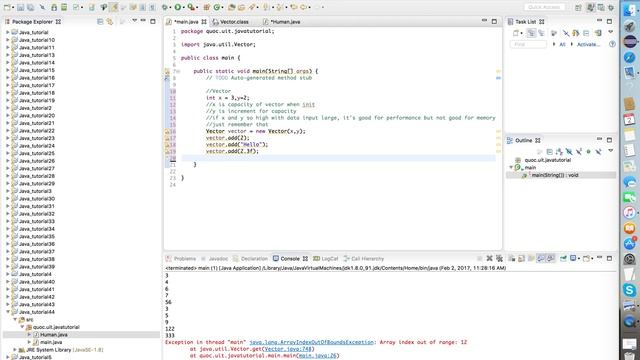The width and height of the screenshot is (640, 360).
Task: Switch to the Vector.class editor tab
Action: point(231,22)
